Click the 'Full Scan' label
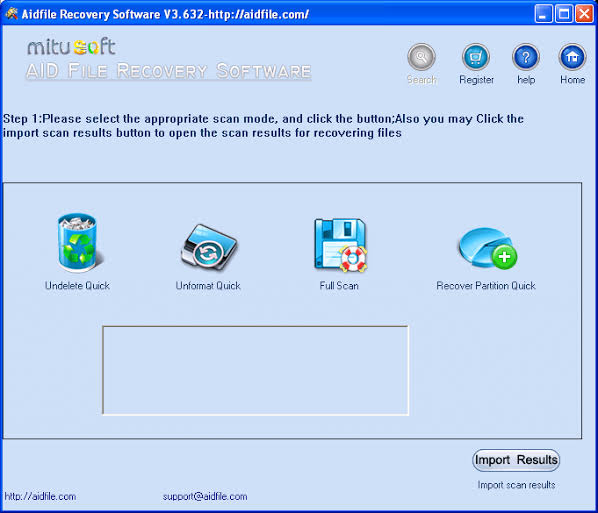Screen dimensions: 598x513 coord(339,286)
